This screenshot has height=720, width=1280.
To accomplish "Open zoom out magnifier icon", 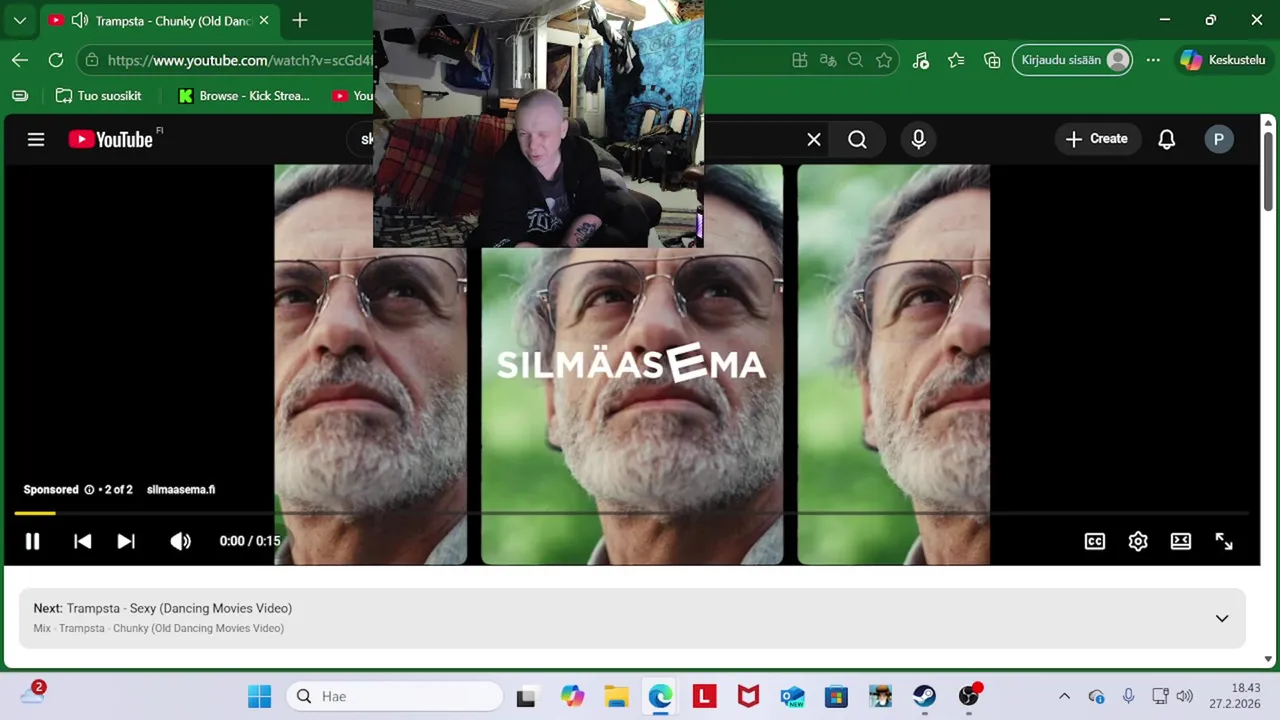I will click(855, 60).
